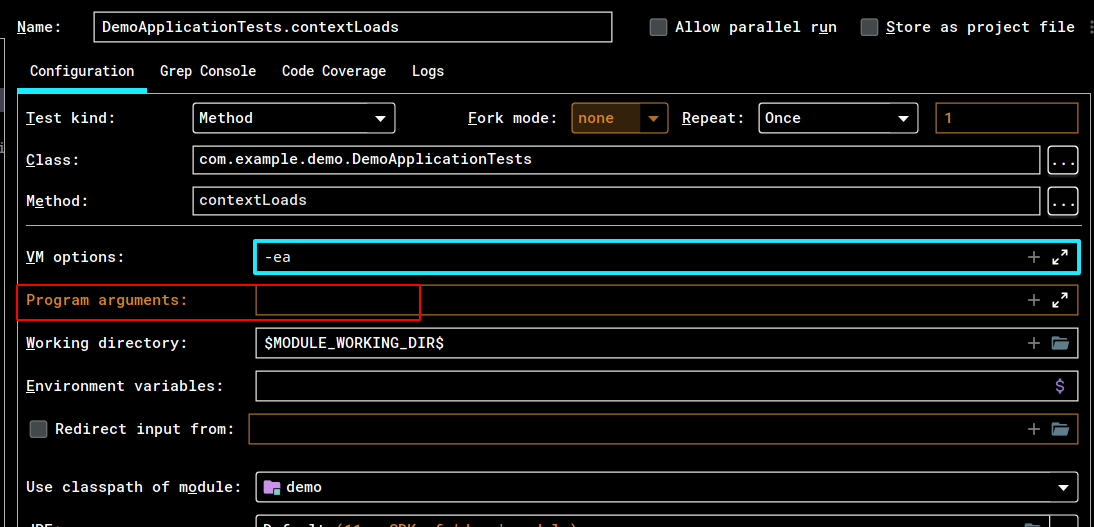Open the Test kind Method dropdown
The height and width of the screenshot is (527, 1094).
294,118
